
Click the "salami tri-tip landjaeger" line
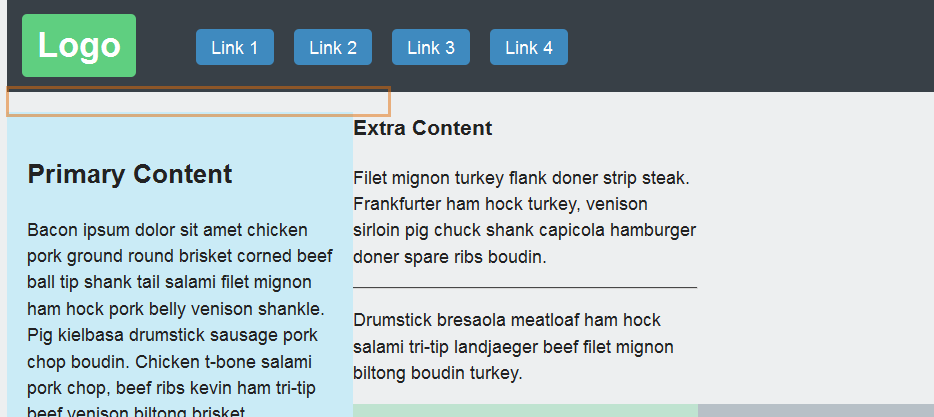[x=513, y=347]
